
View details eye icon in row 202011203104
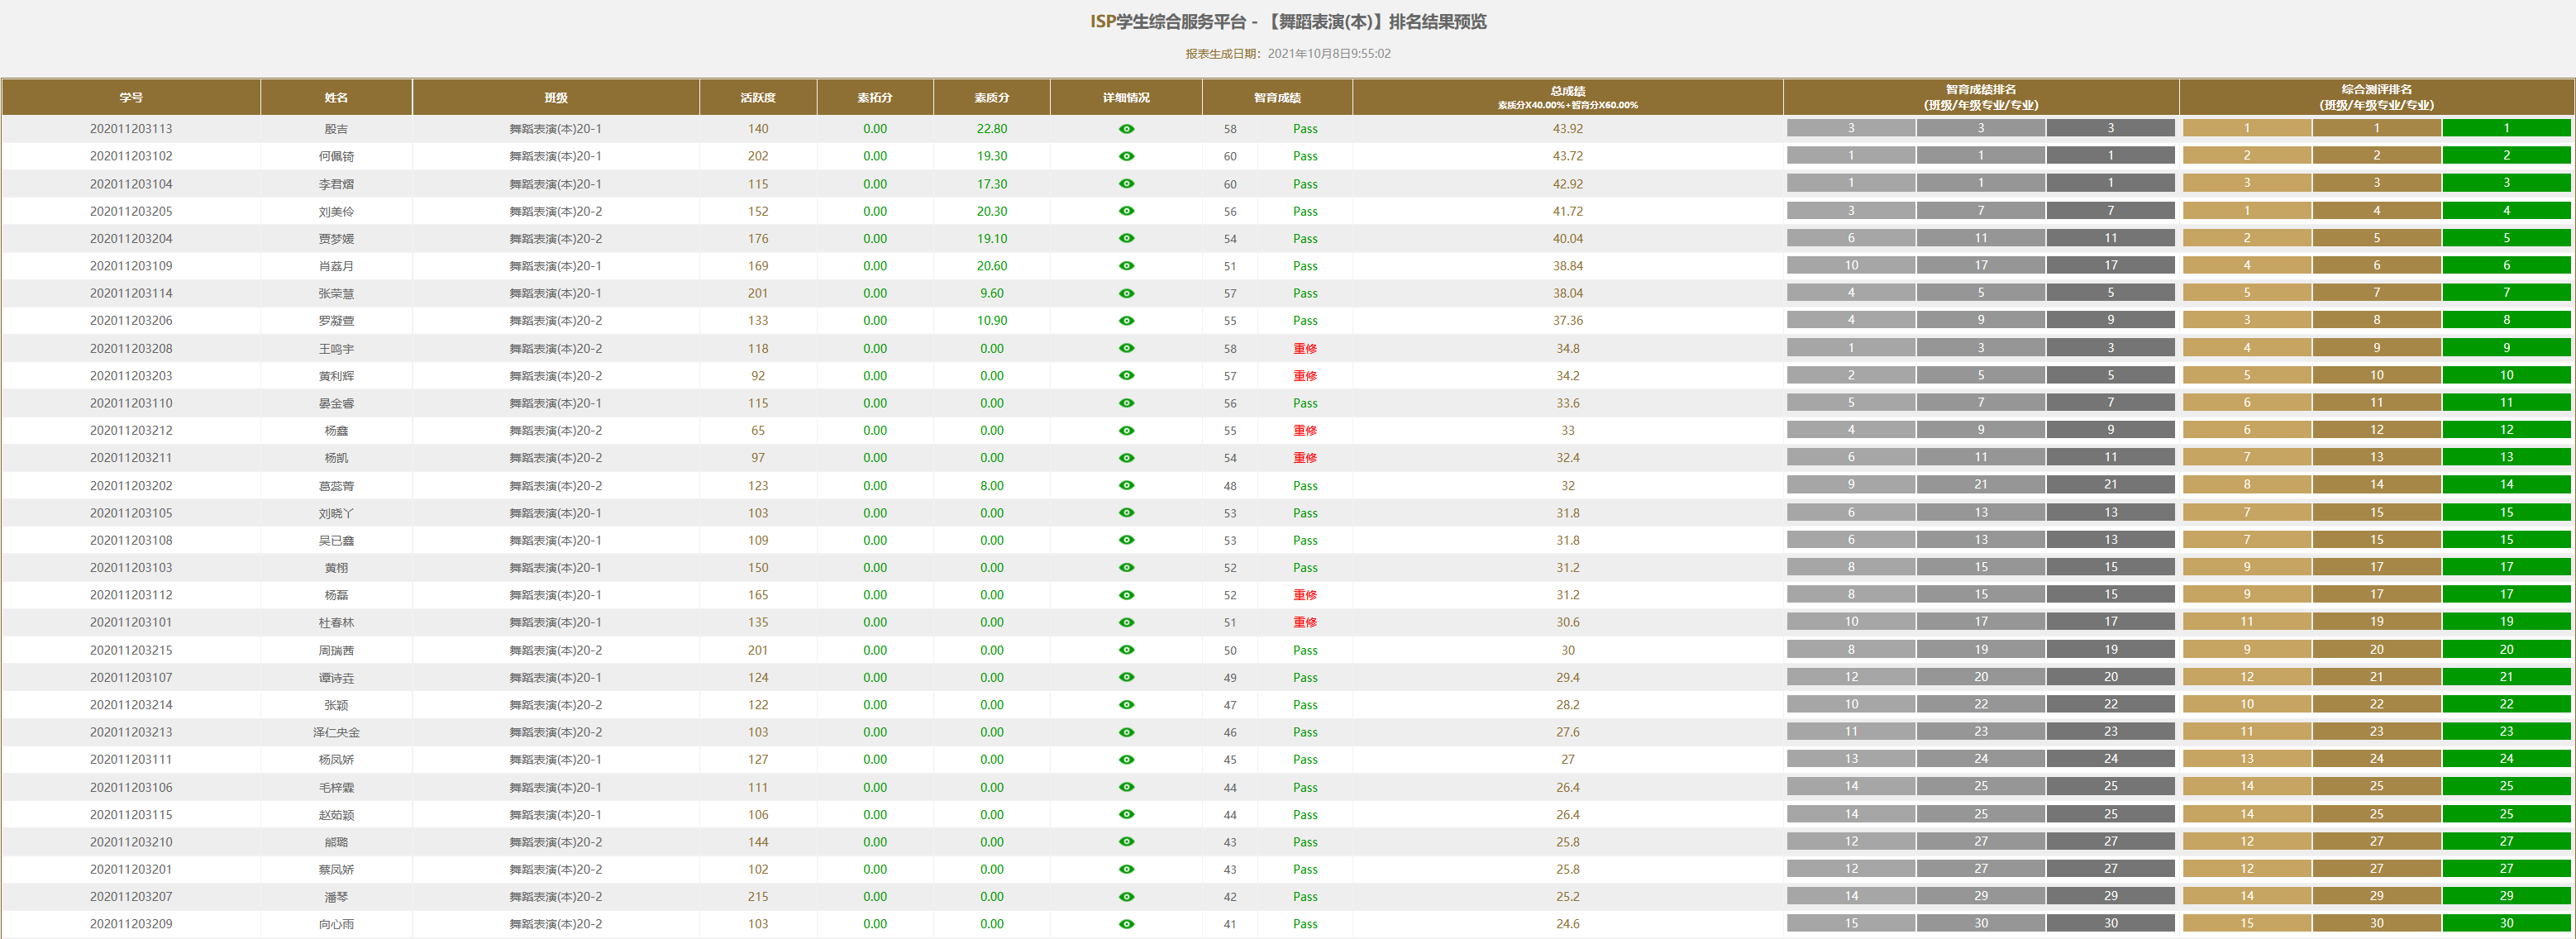tap(1126, 184)
